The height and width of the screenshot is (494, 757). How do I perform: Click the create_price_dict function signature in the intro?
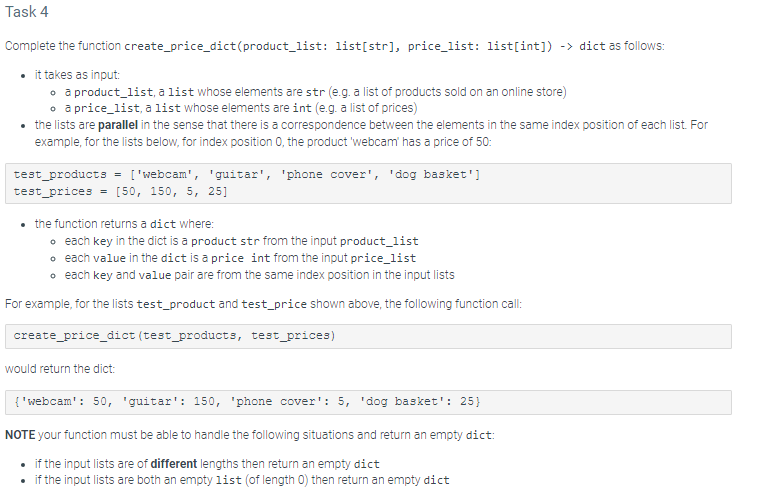pyautogui.click(x=337, y=46)
